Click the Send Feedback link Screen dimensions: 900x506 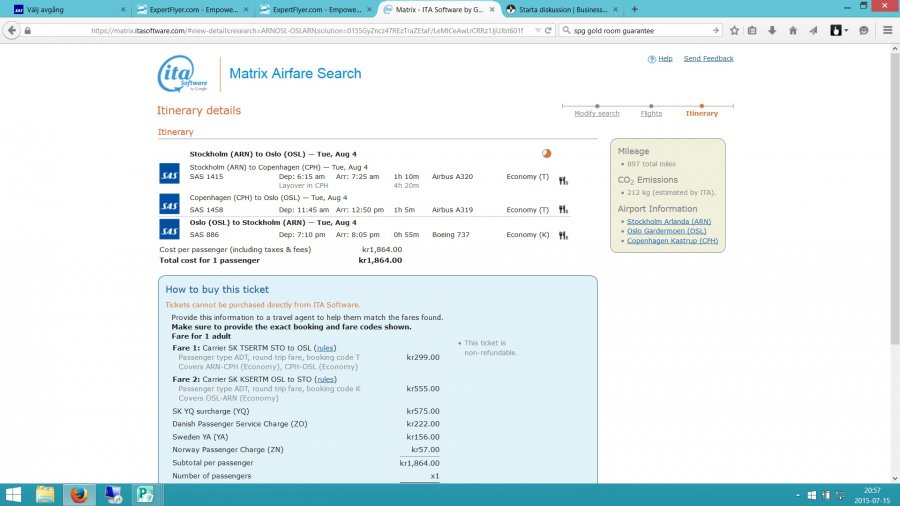coord(708,59)
